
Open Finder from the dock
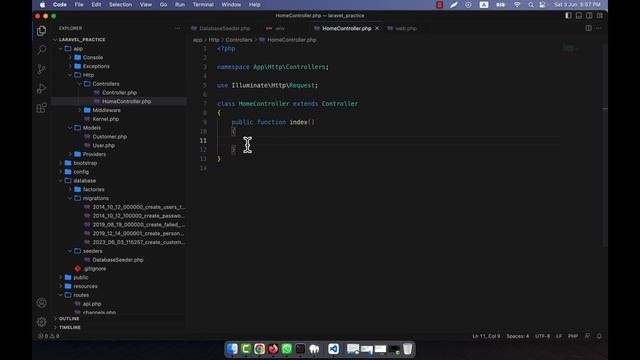pos(232,349)
